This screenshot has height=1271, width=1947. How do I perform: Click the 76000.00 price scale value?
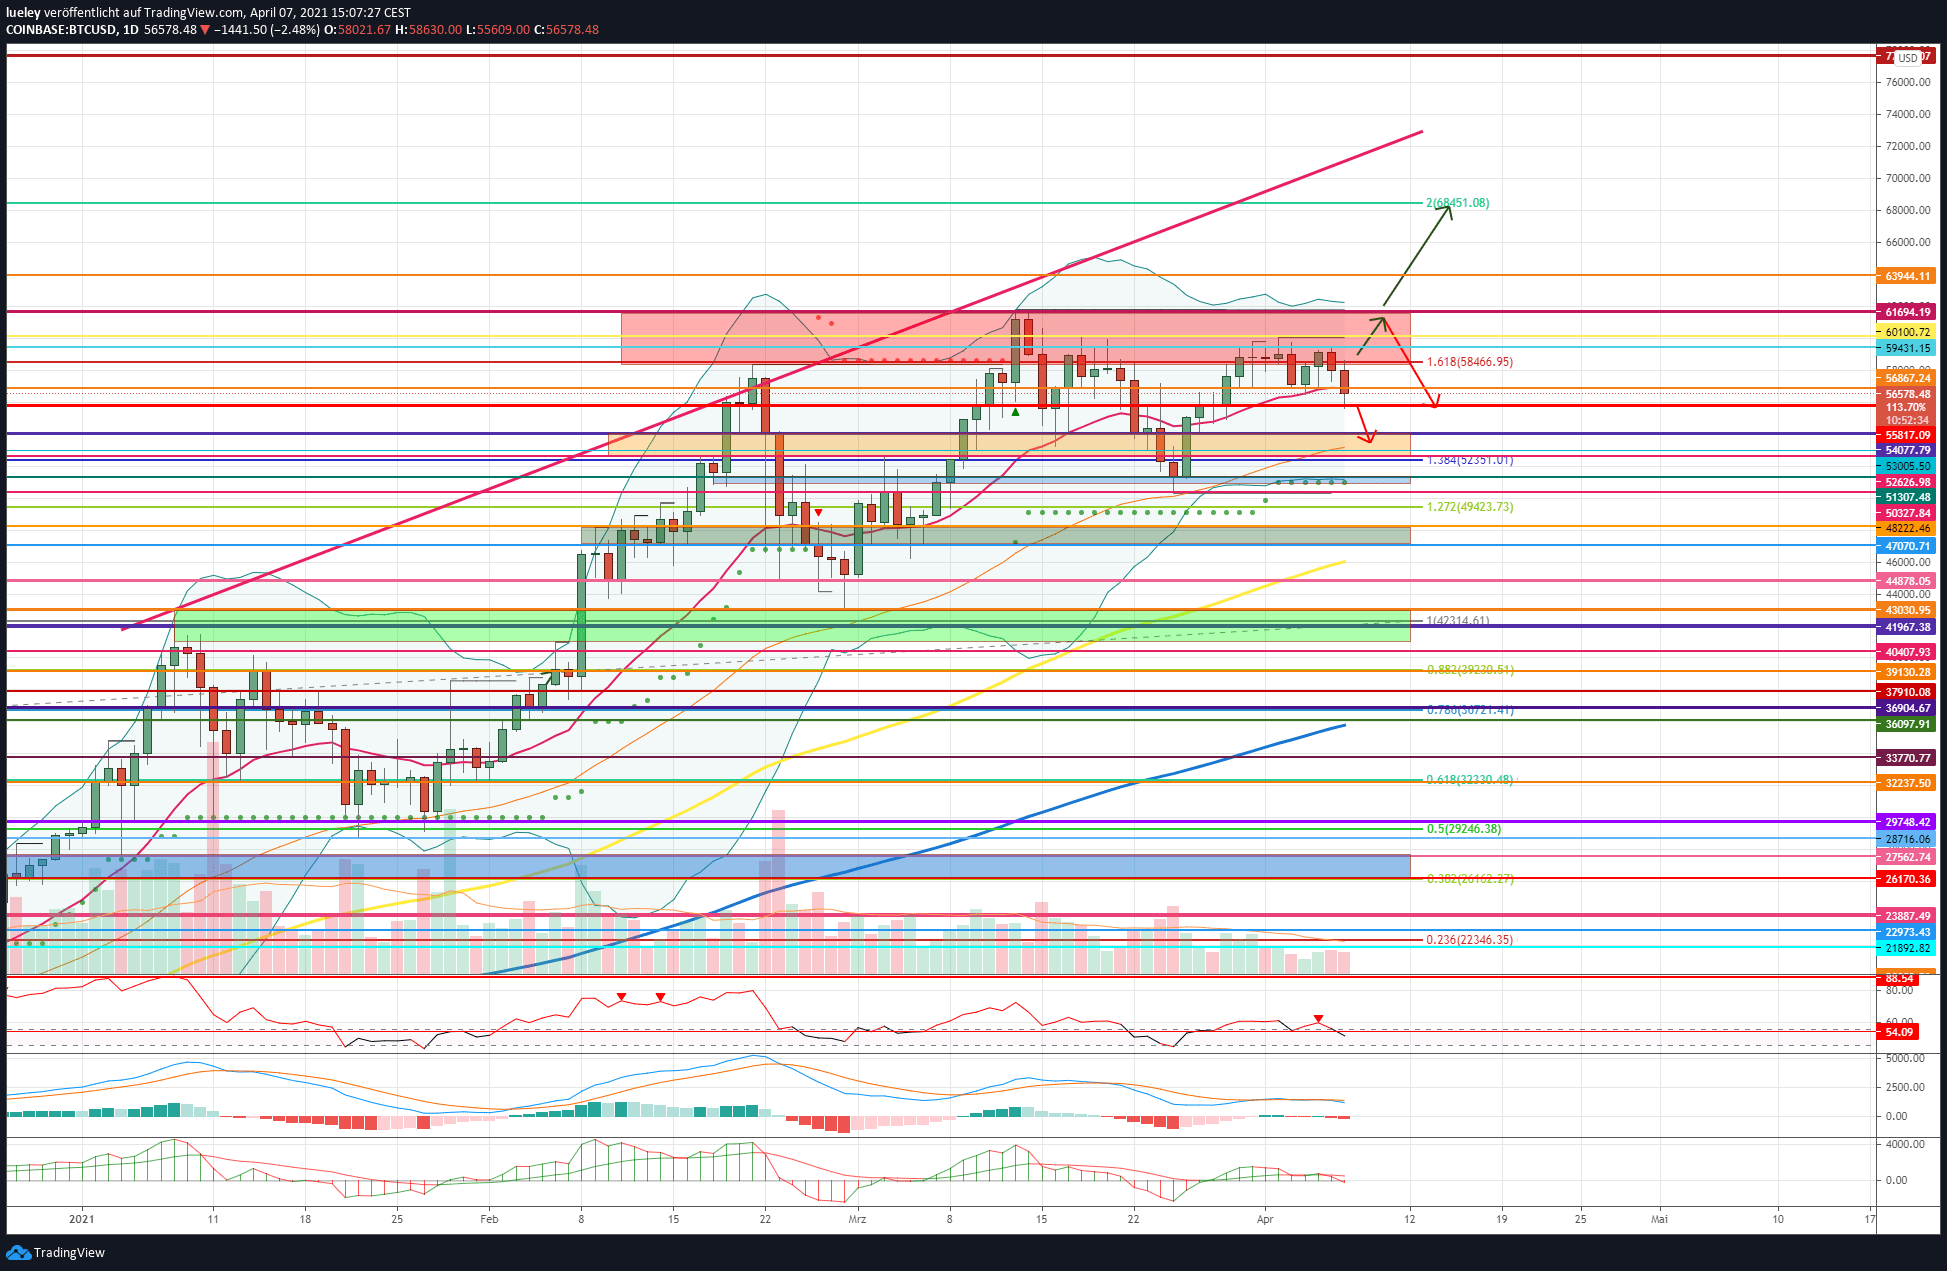[x=1908, y=82]
